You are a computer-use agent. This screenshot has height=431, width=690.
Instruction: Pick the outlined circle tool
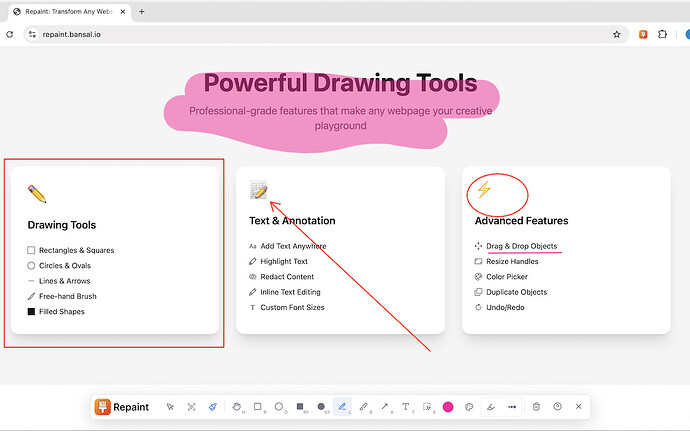coord(279,407)
